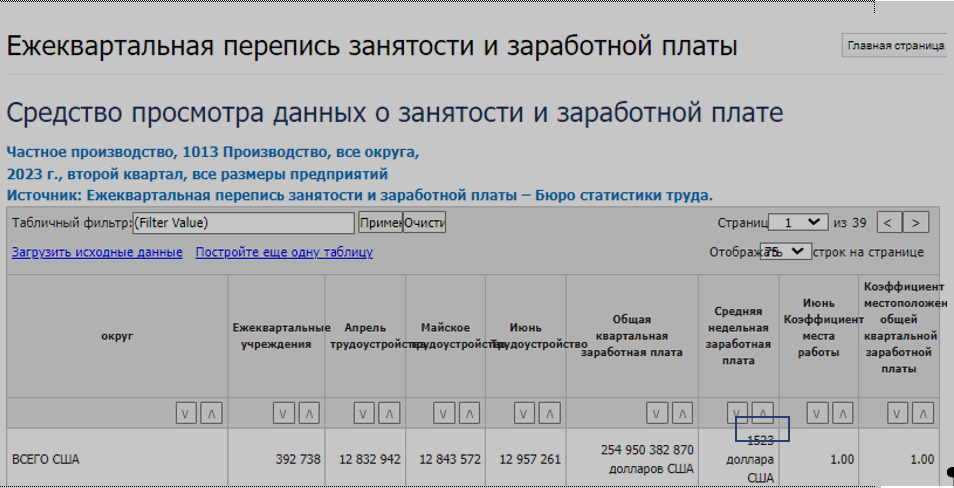The height and width of the screenshot is (488, 954).
Task: Apply the table filter with Применить
Action: coord(380,222)
